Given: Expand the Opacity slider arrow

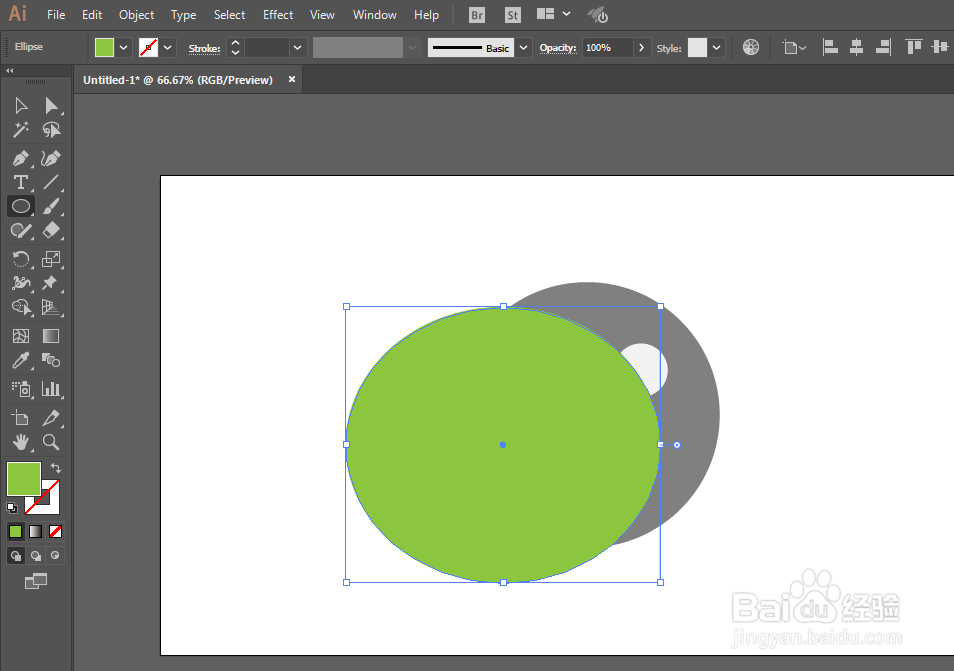Looking at the screenshot, I should coord(641,47).
